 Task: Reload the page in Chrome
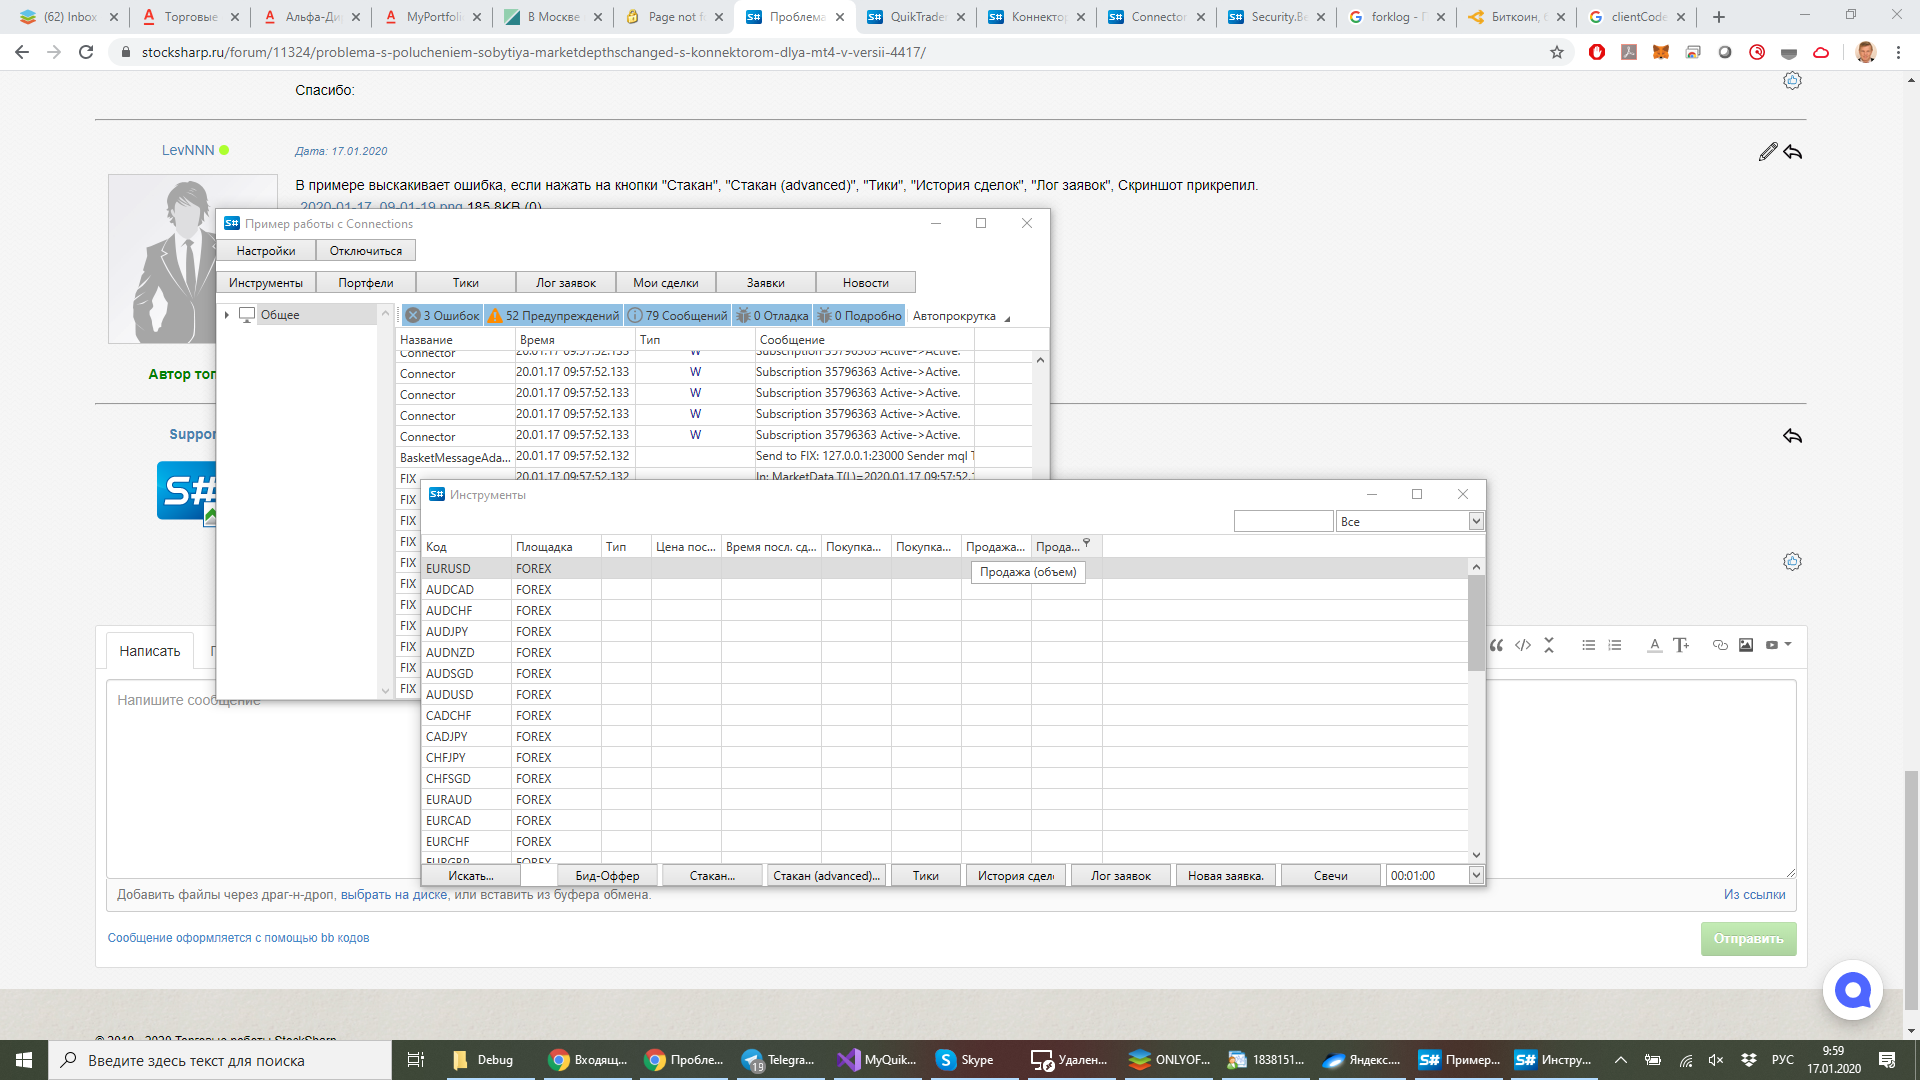coord(86,52)
